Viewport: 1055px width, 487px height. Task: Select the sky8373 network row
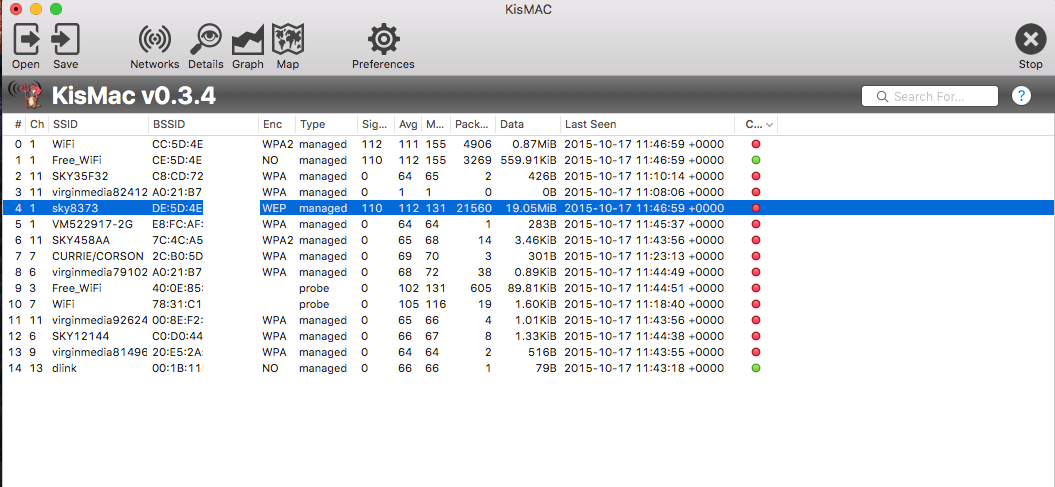528,209
